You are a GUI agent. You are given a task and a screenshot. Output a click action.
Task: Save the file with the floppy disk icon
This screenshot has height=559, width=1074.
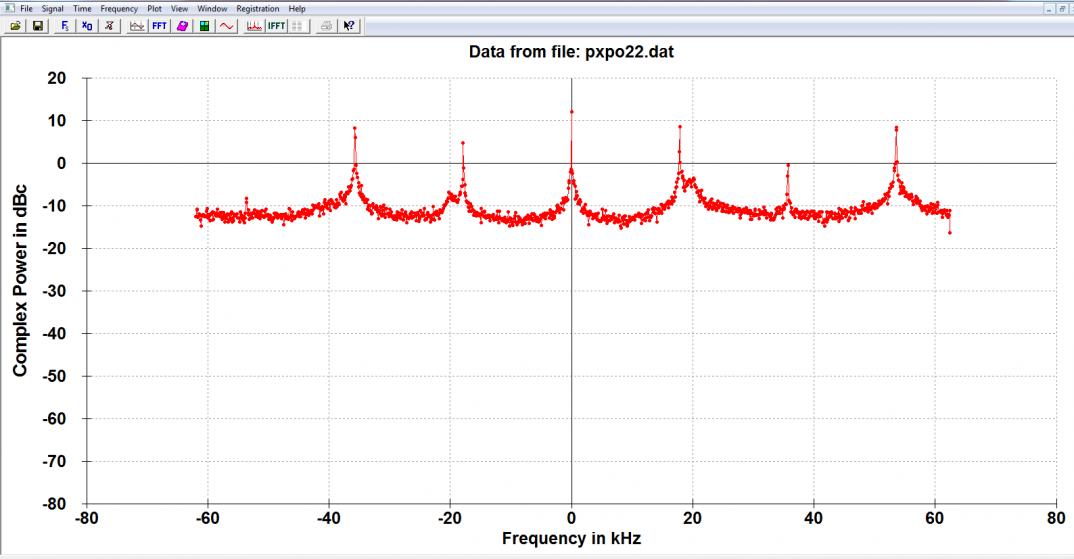click(38, 26)
